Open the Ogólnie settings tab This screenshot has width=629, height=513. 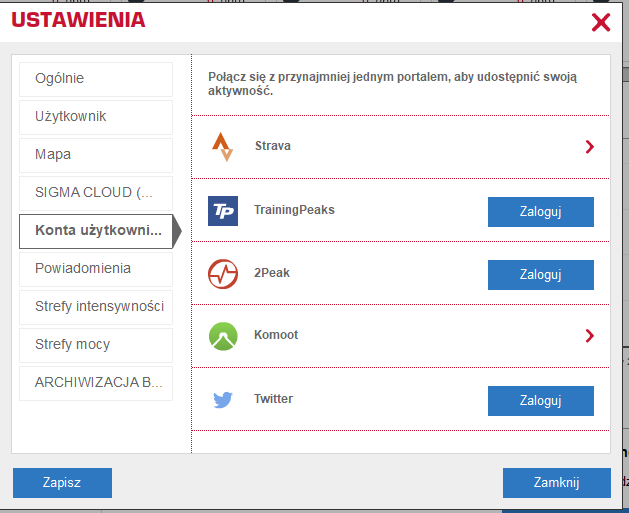coord(96,79)
